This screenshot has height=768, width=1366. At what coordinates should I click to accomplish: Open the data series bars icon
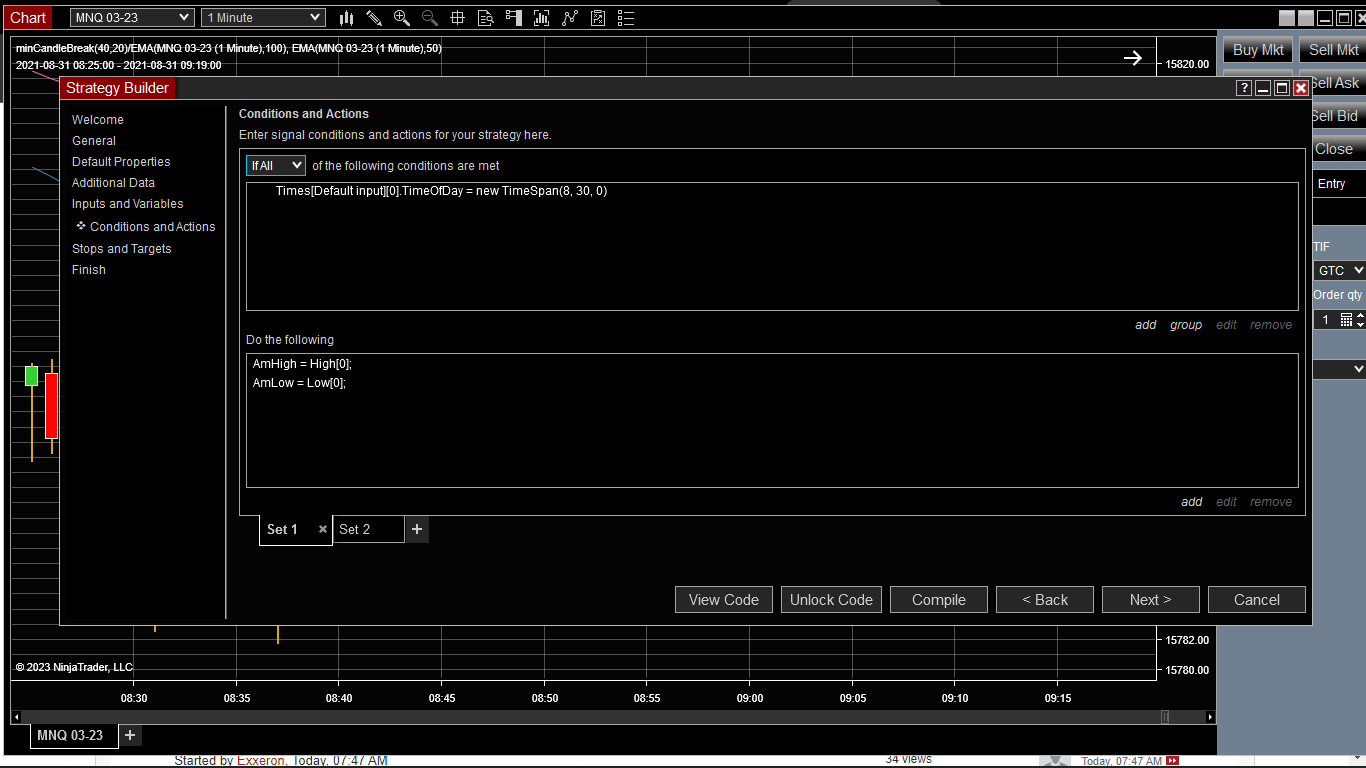point(542,18)
